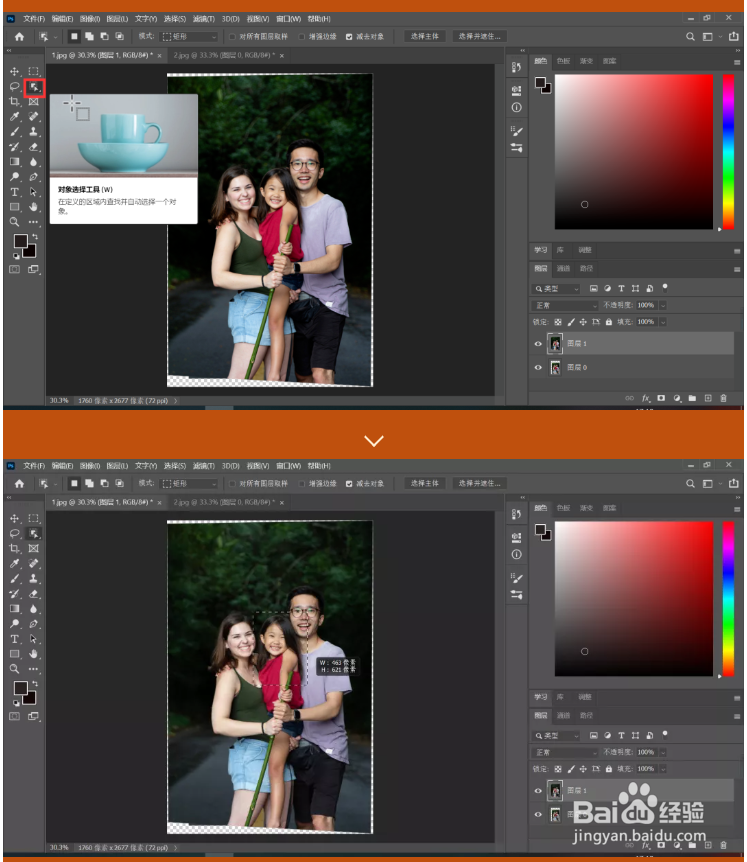
Task: Click Delete Layer trash icon in upper Layers panel
Action: click(723, 398)
